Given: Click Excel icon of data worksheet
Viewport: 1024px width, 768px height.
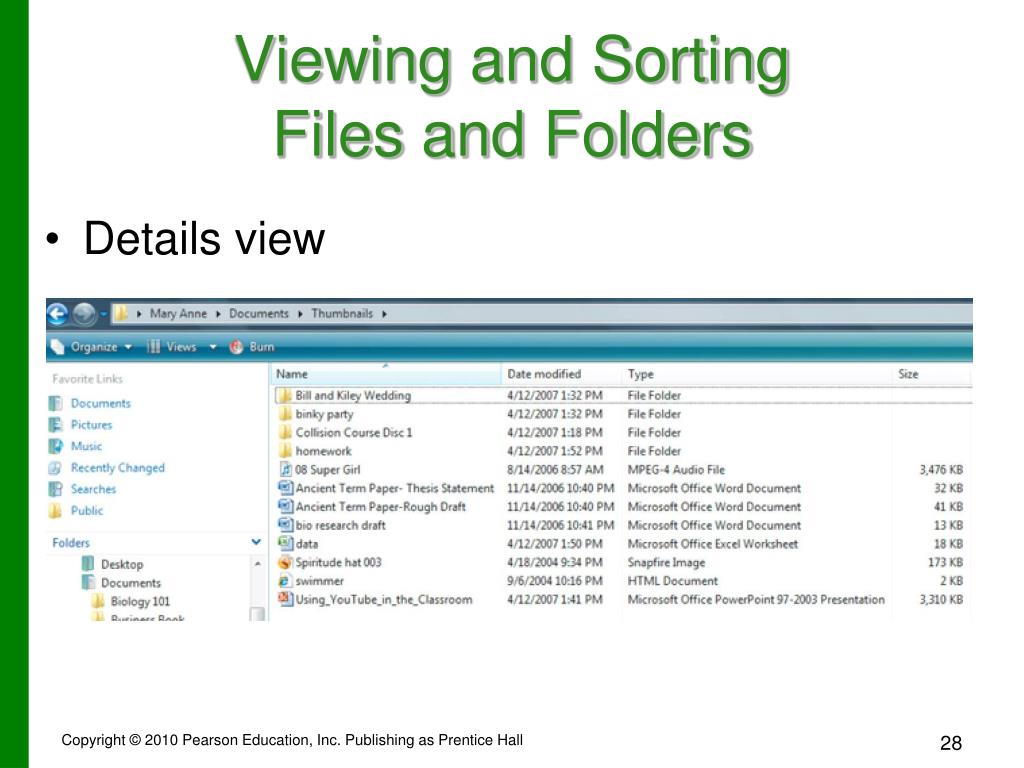Looking at the screenshot, I should (x=285, y=543).
